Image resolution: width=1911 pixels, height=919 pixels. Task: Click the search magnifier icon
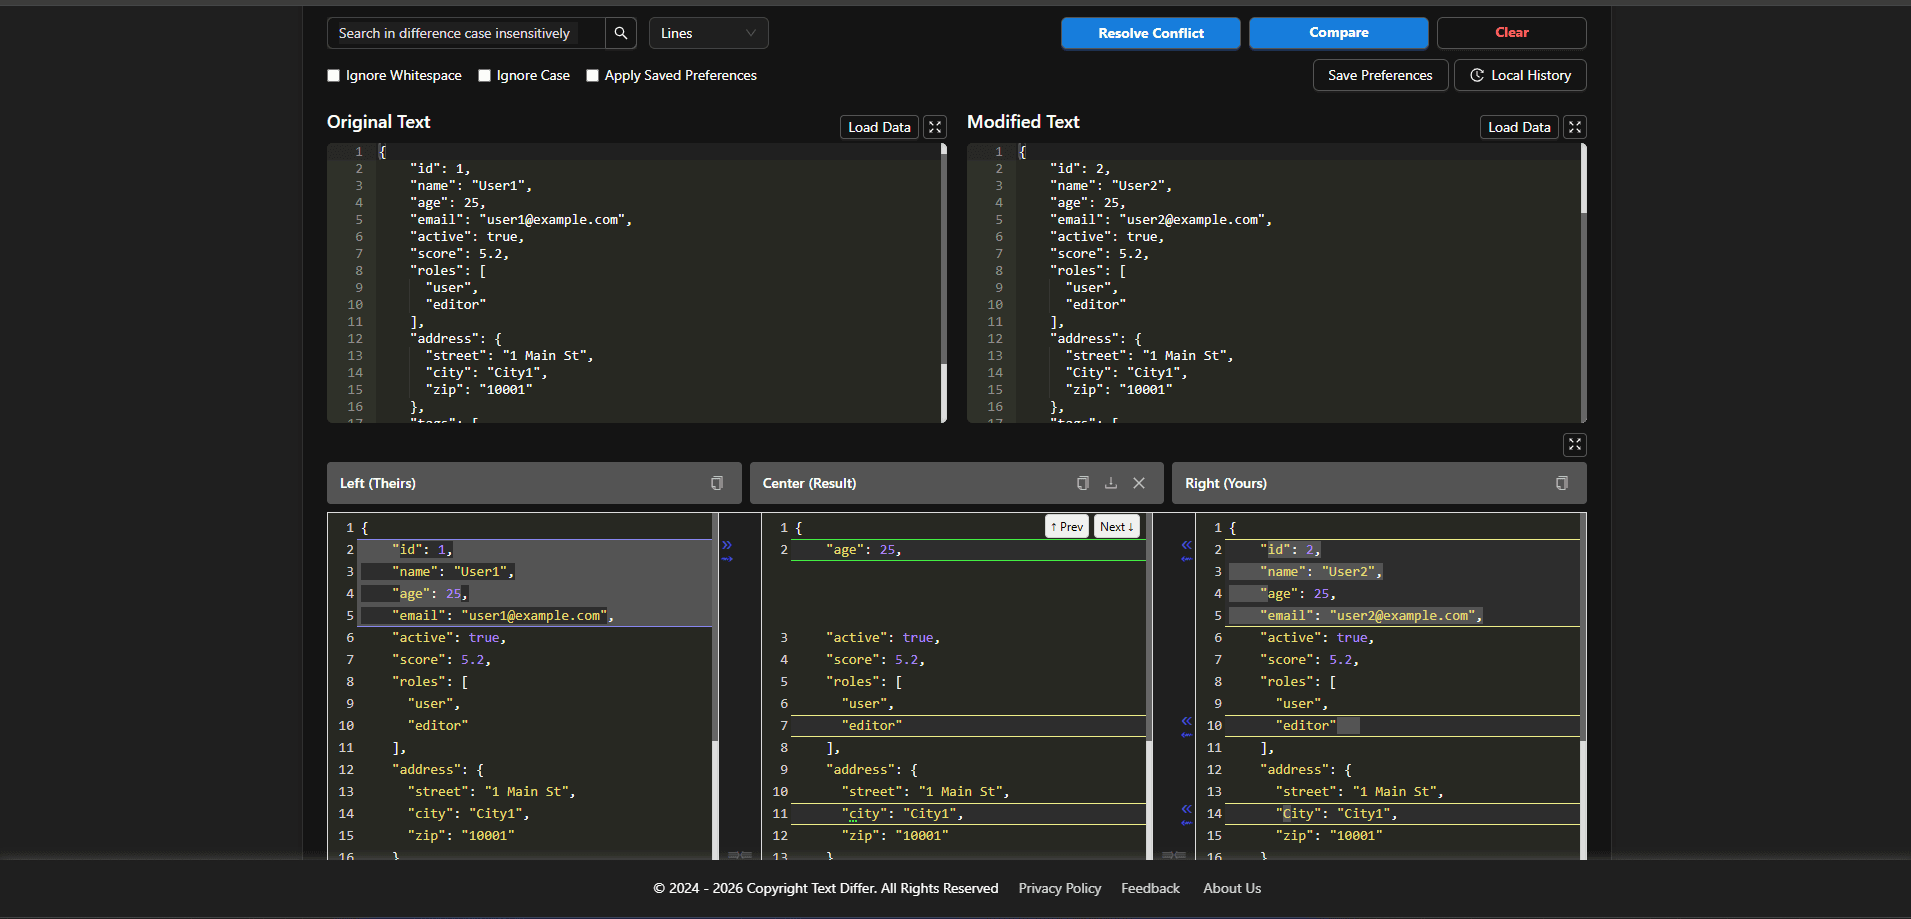point(621,33)
